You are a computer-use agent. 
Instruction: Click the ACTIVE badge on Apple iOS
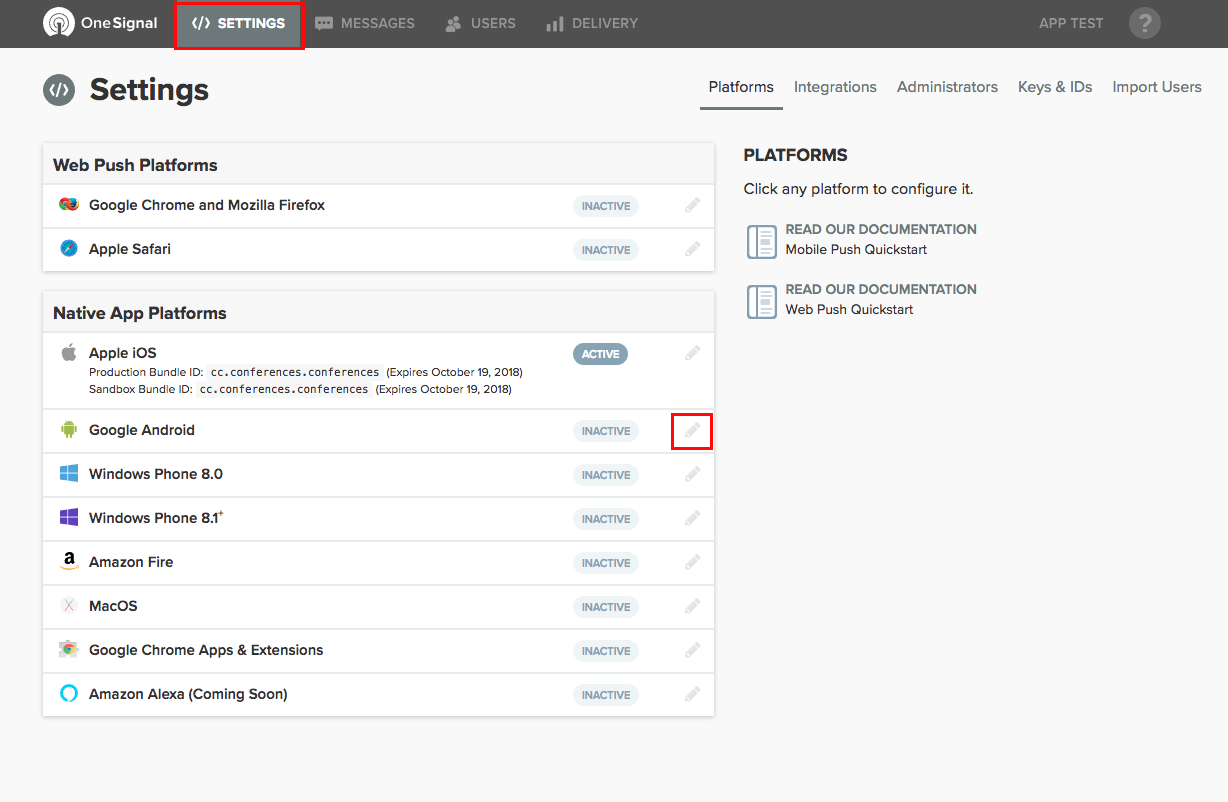click(600, 354)
